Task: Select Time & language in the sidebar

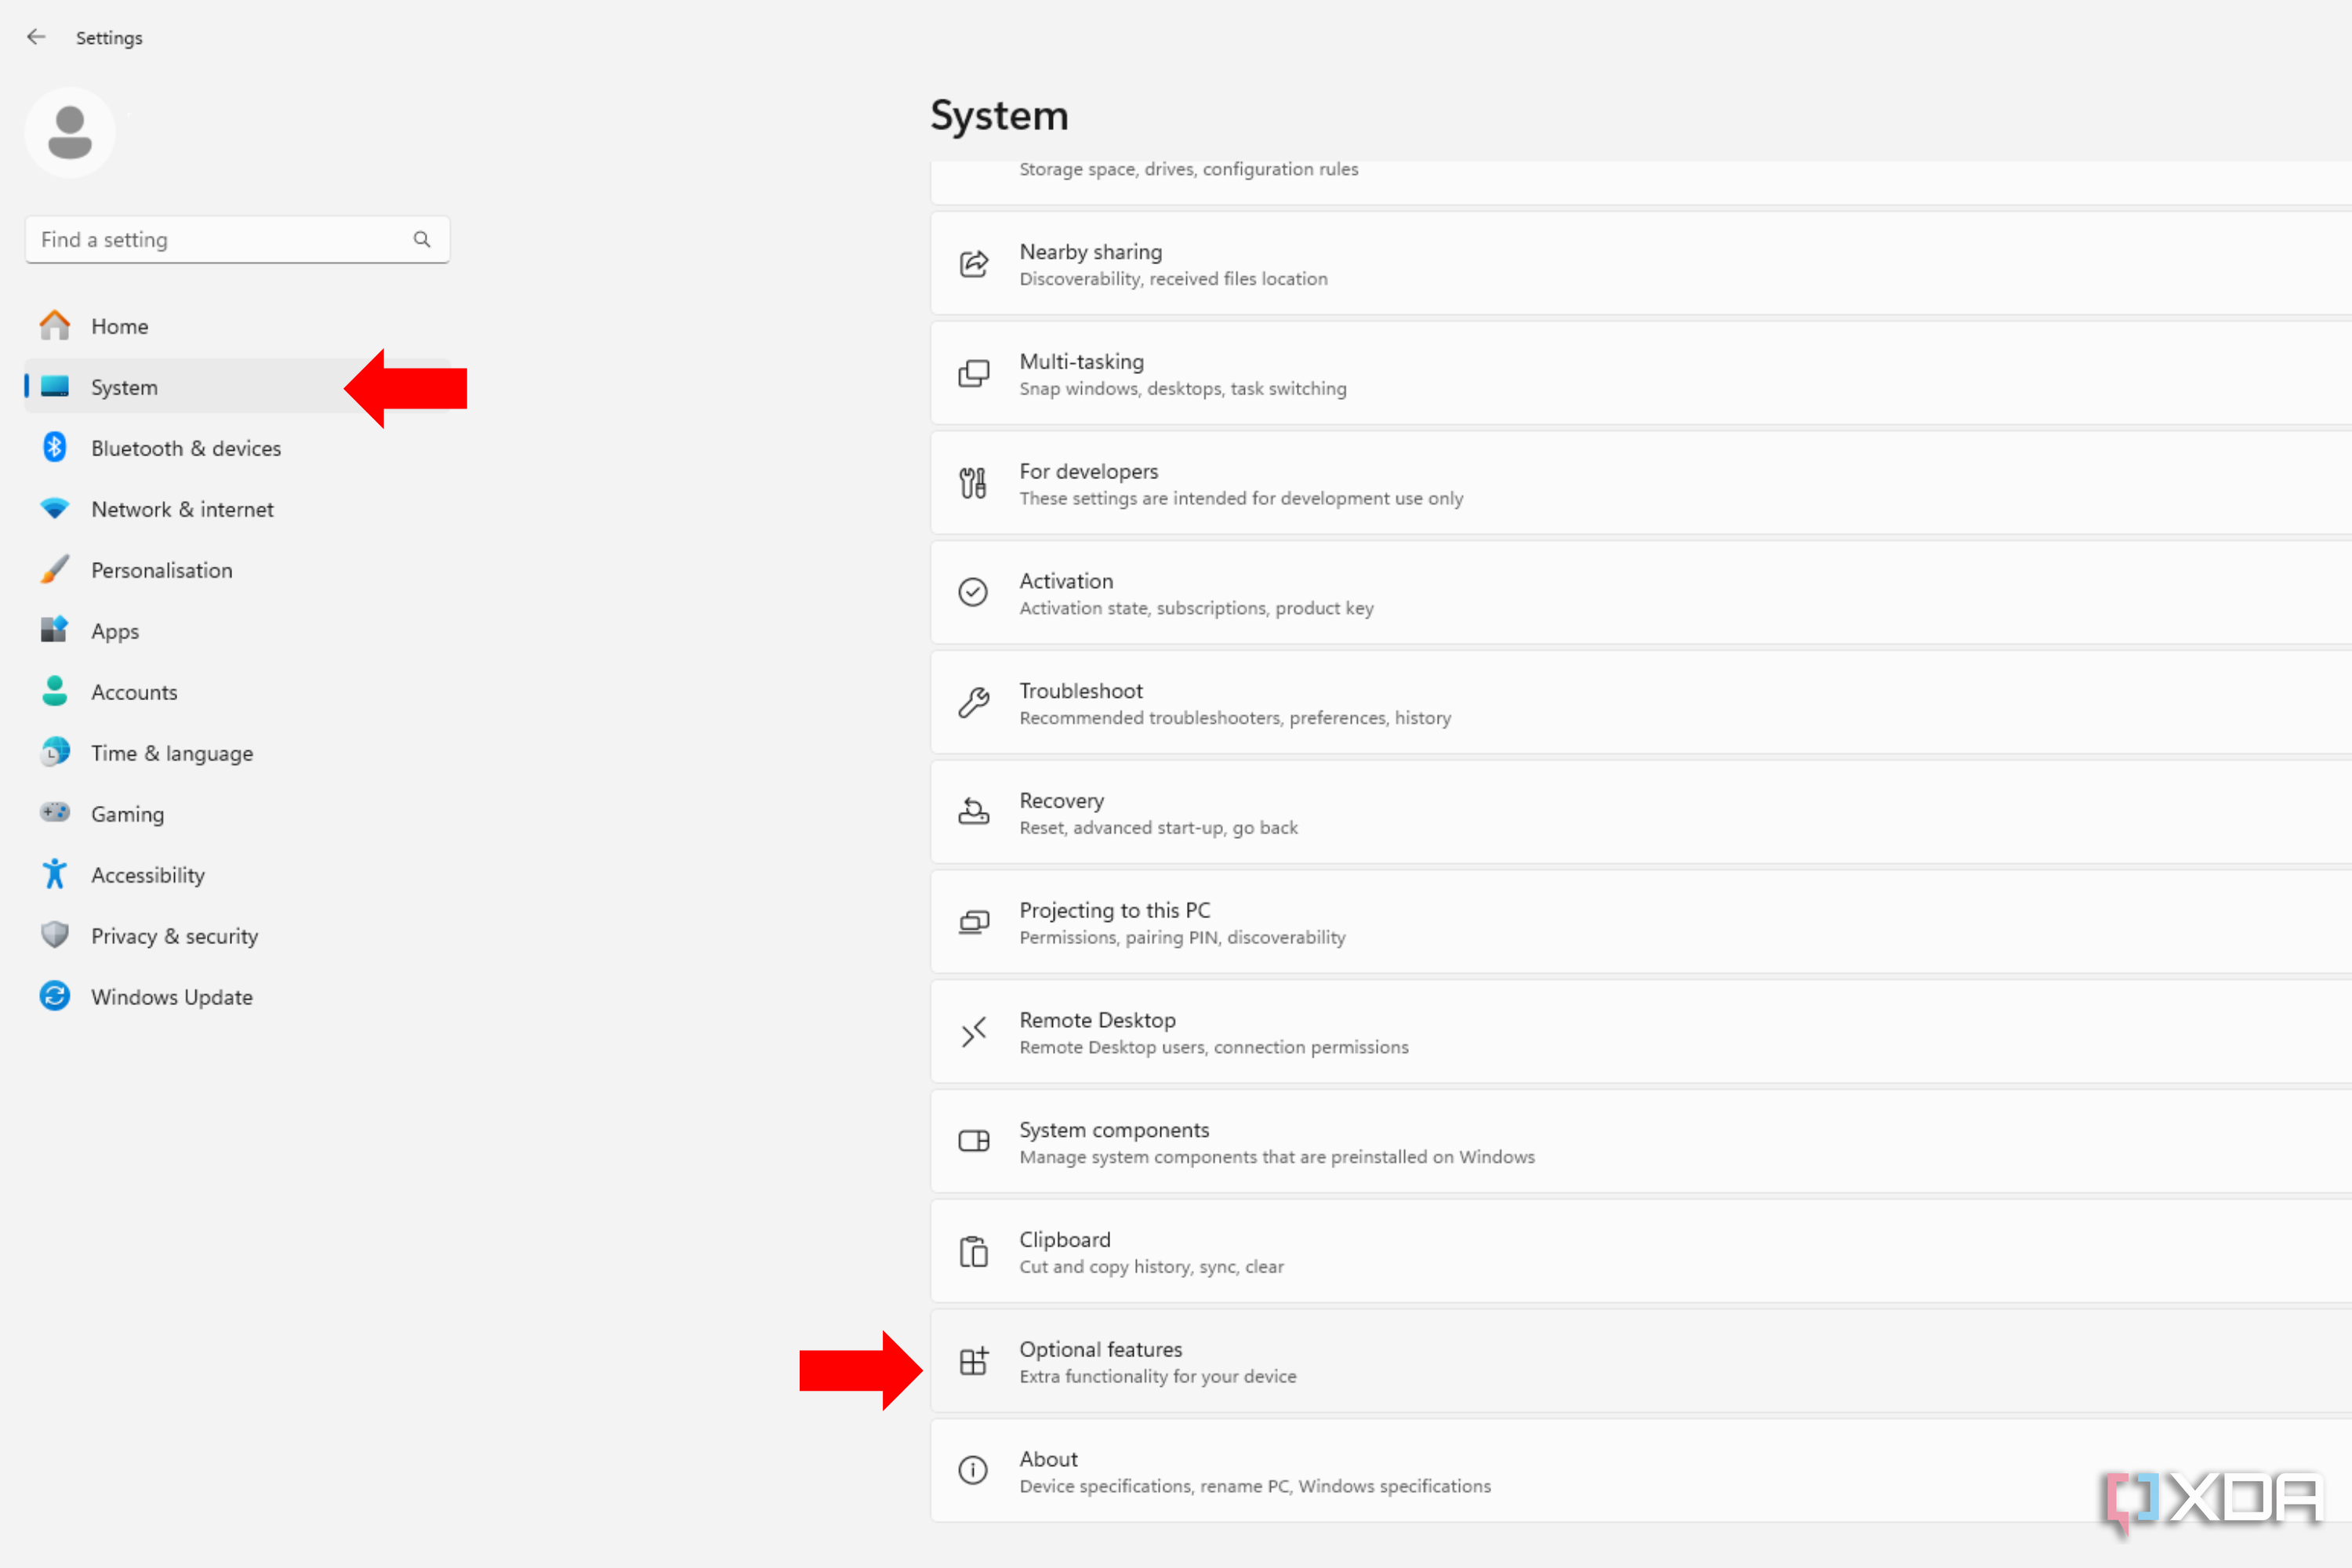Action: (171, 752)
